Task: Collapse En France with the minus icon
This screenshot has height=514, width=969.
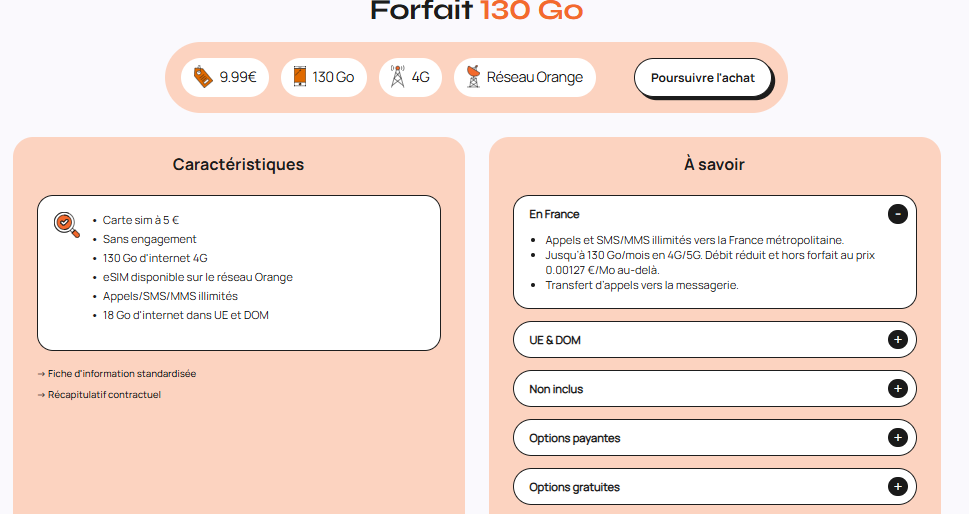Action: [x=897, y=214]
